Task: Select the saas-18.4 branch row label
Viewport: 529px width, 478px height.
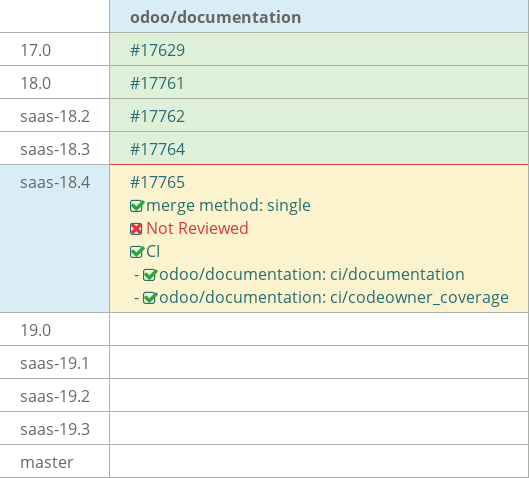Action: [55, 182]
